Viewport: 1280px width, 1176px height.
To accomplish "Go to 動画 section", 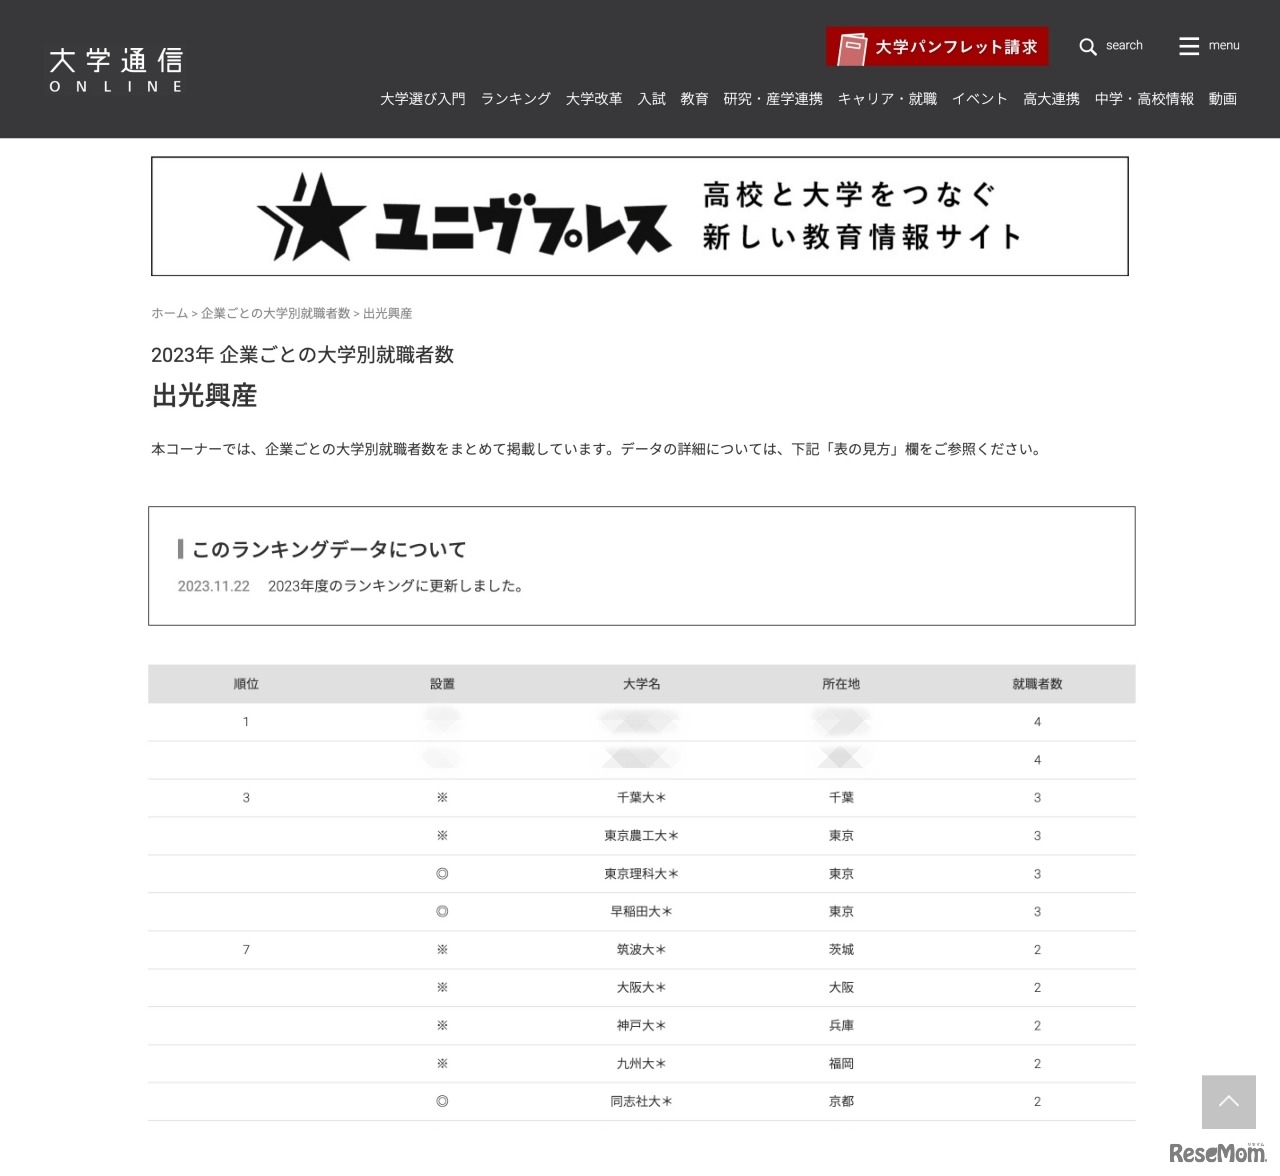I will pos(1222,99).
